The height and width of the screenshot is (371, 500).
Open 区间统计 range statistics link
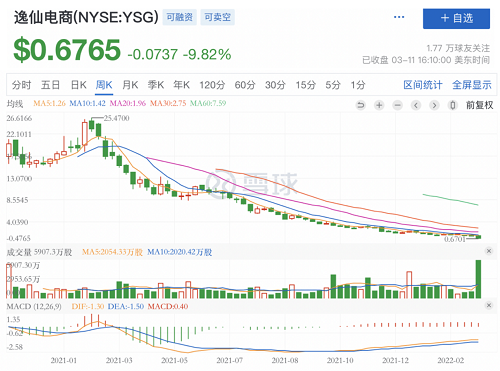coord(423,85)
